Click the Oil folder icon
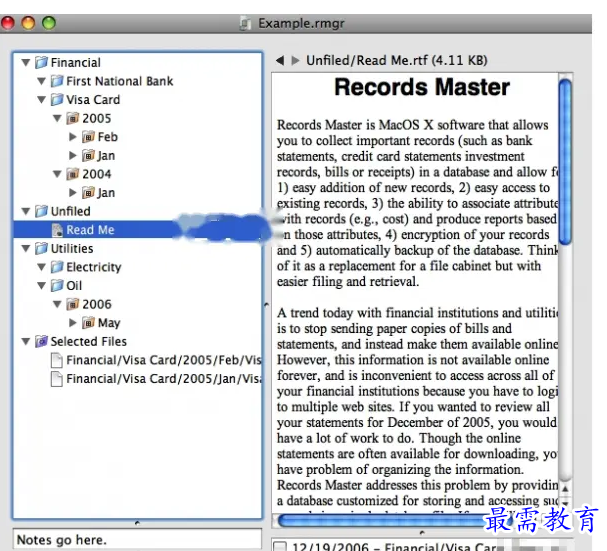The image size is (607, 551). click(57, 285)
